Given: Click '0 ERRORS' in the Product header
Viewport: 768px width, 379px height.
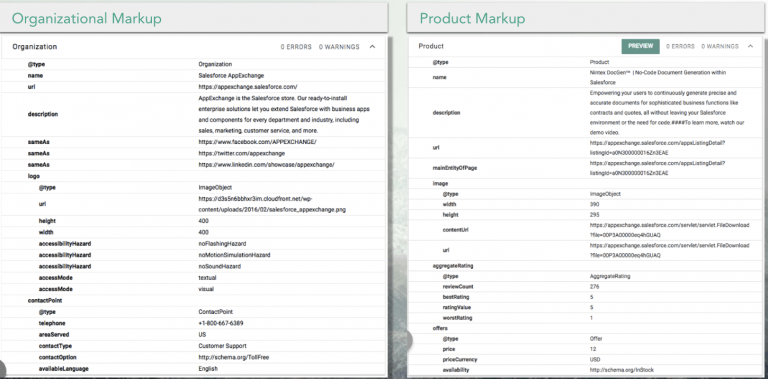Looking at the screenshot, I should (680, 46).
